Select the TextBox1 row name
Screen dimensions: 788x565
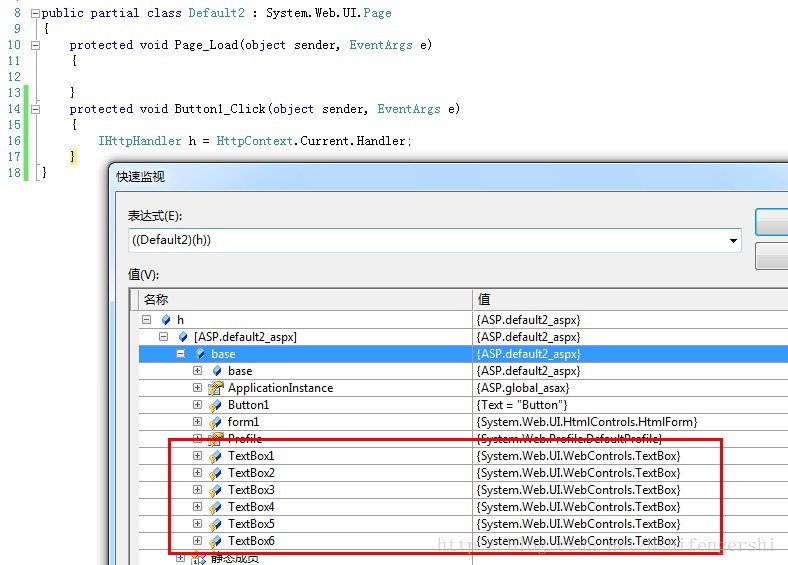251,456
